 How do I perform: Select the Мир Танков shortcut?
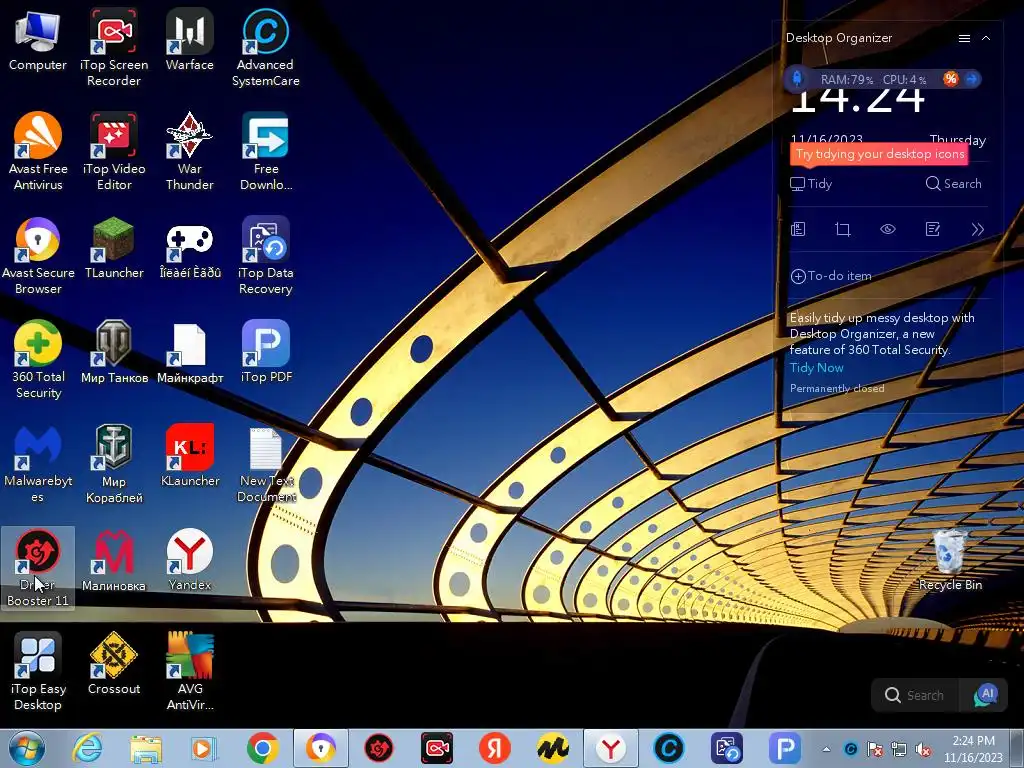(x=114, y=352)
